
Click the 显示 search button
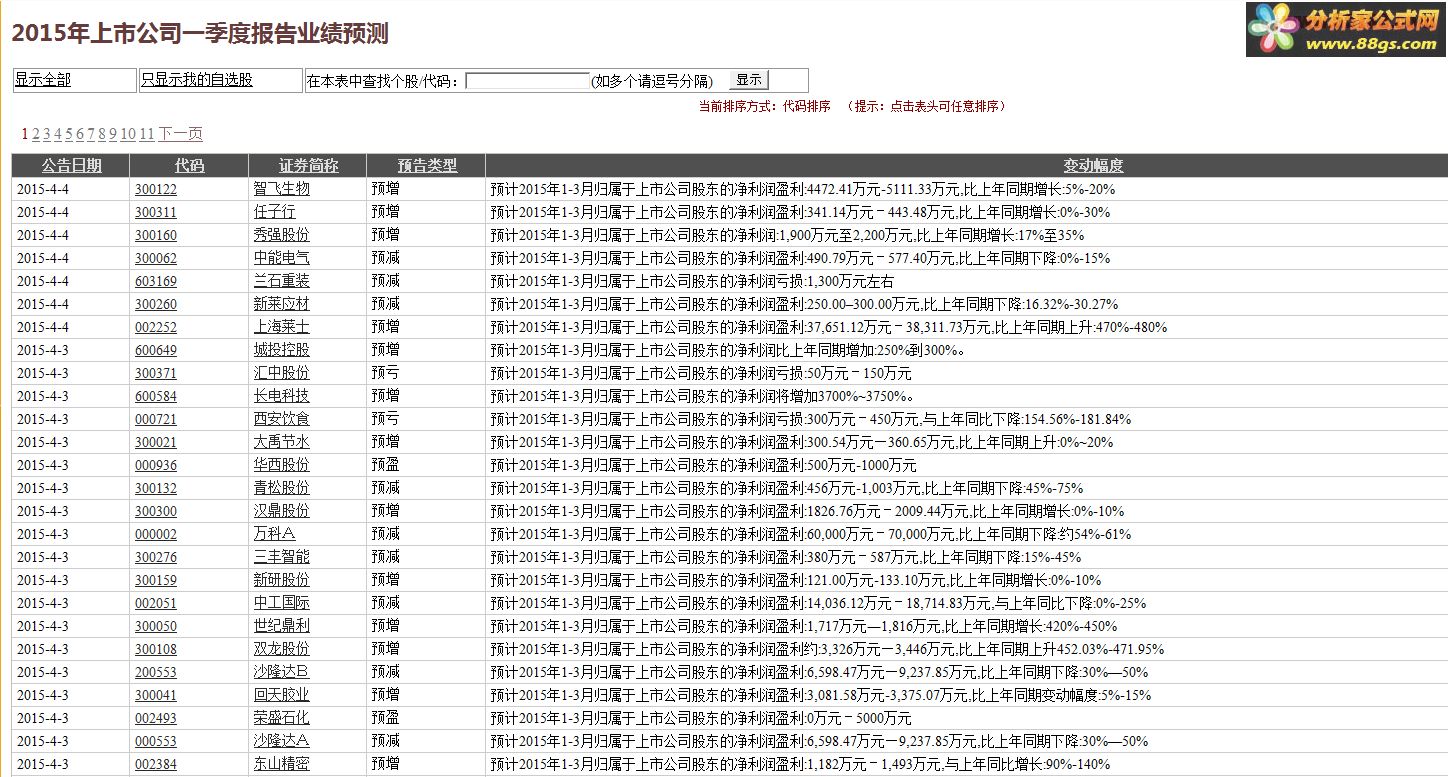coord(749,81)
